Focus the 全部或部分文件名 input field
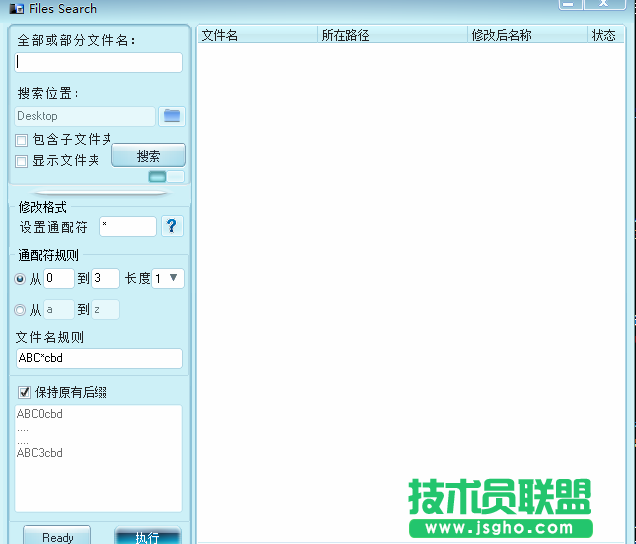 click(99, 62)
